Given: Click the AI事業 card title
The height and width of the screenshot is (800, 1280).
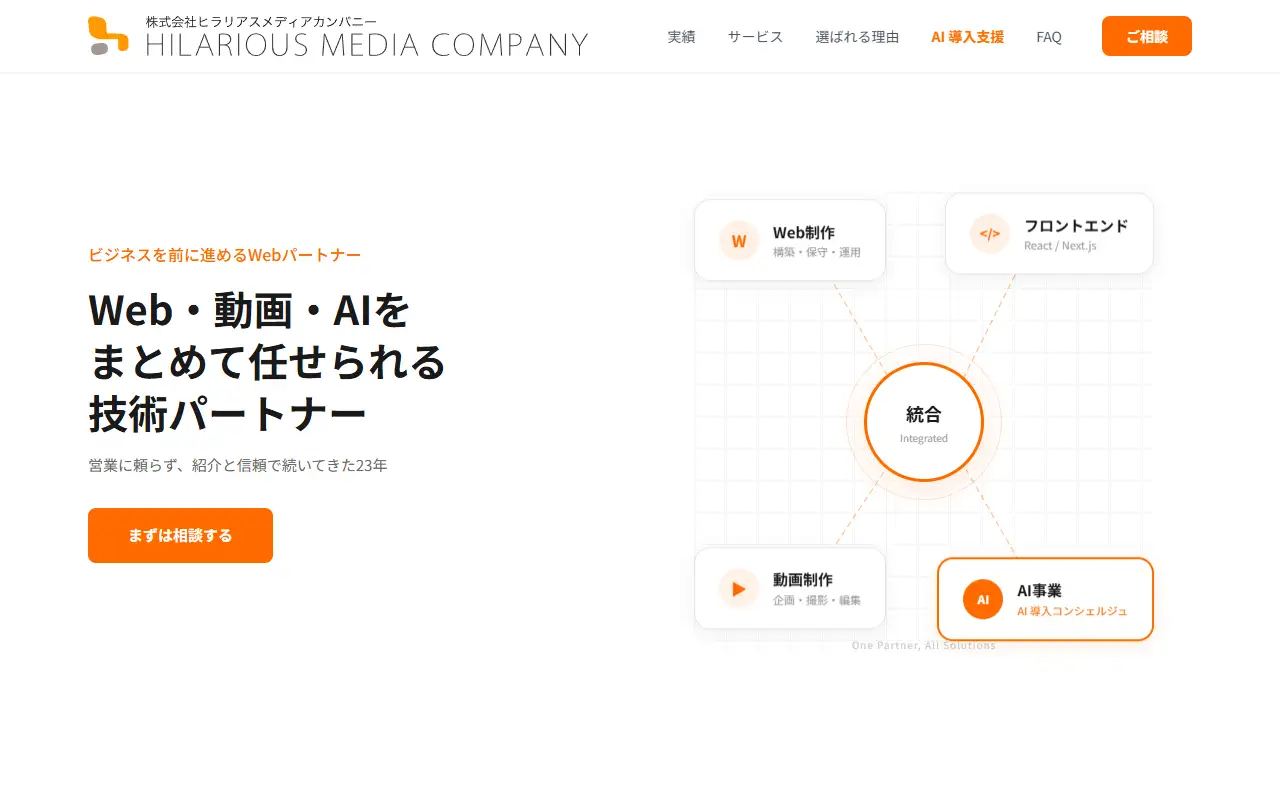Looking at the screenshot, I should (x=1039, y=590).
